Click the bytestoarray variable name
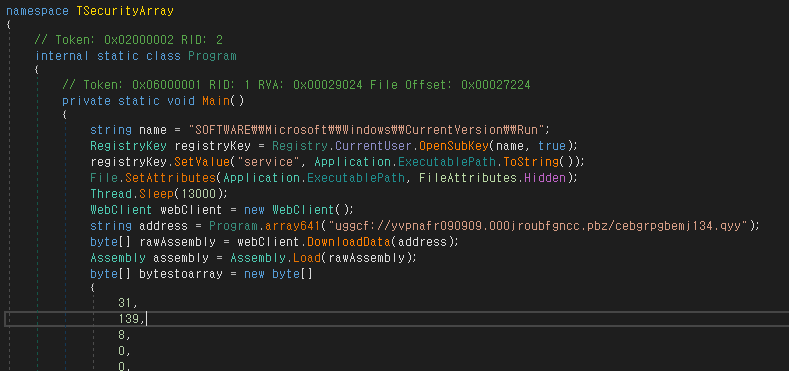This screenshot has height=371, width=789. tap(181, 274)
